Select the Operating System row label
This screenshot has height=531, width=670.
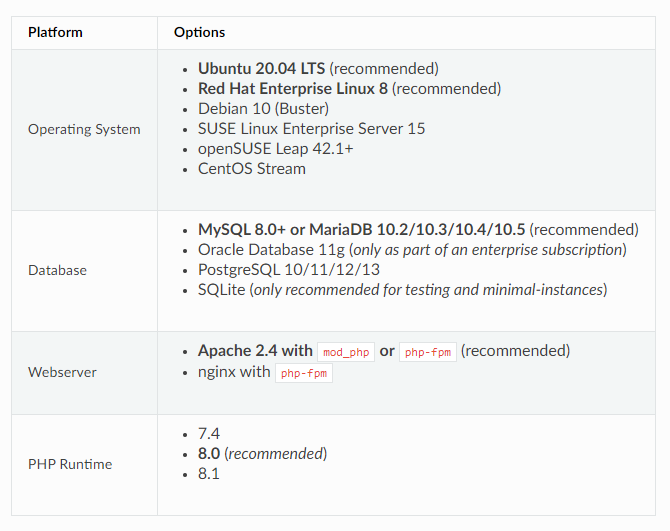[84, 129]
